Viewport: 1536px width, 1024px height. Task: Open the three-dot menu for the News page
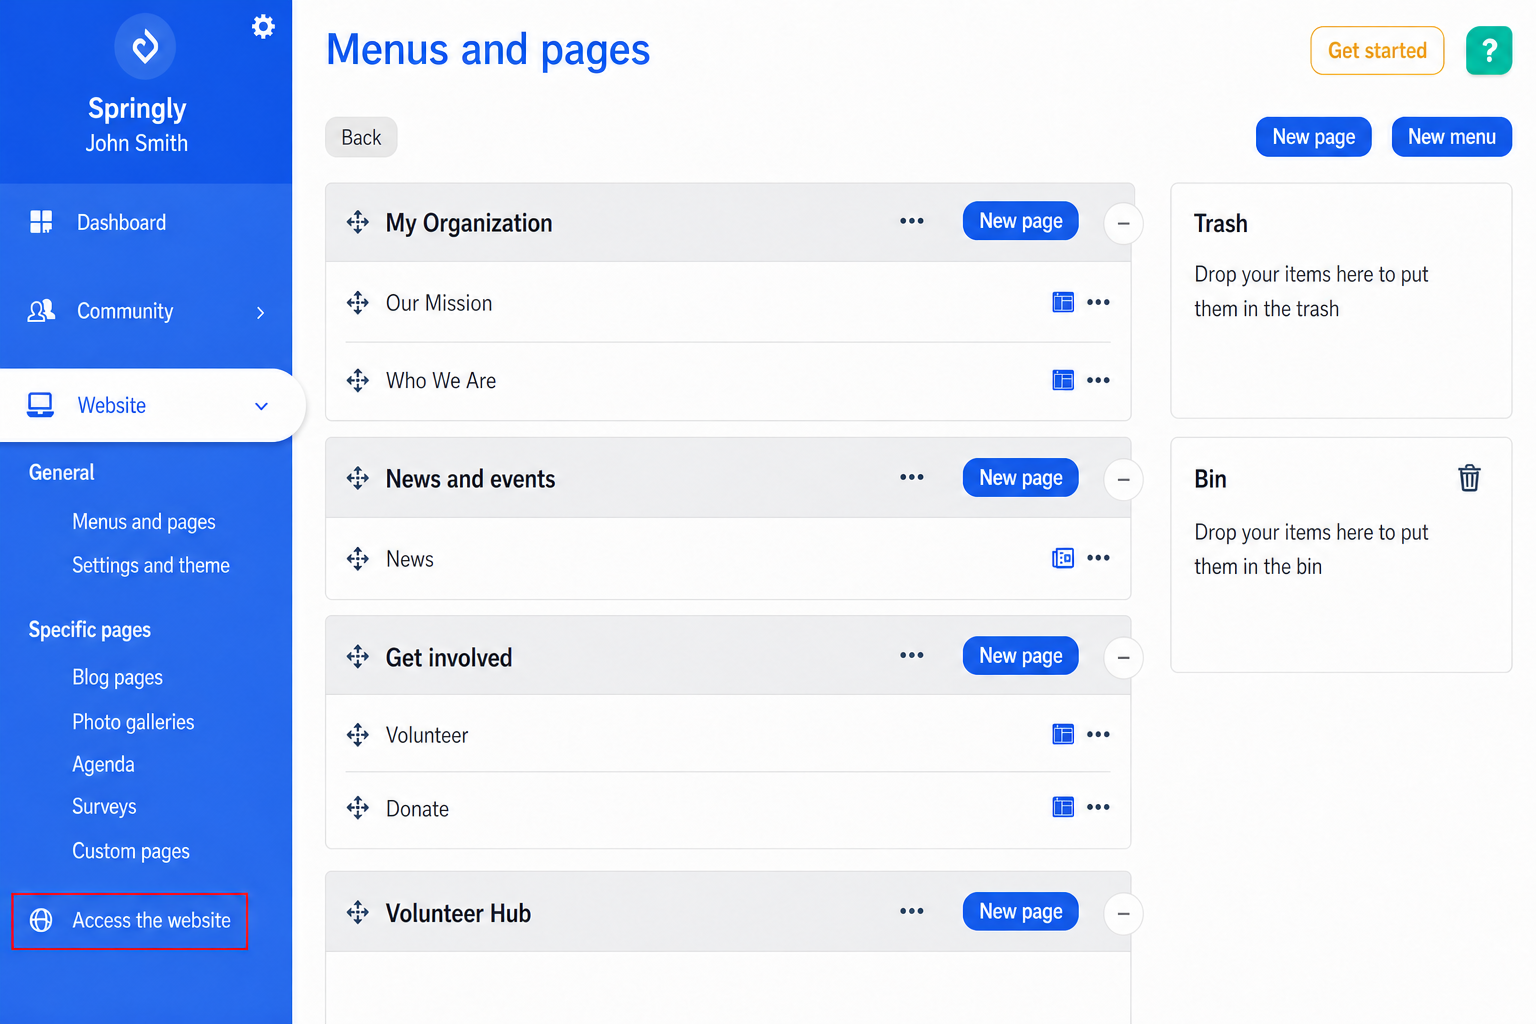(x=1098, y=558)
